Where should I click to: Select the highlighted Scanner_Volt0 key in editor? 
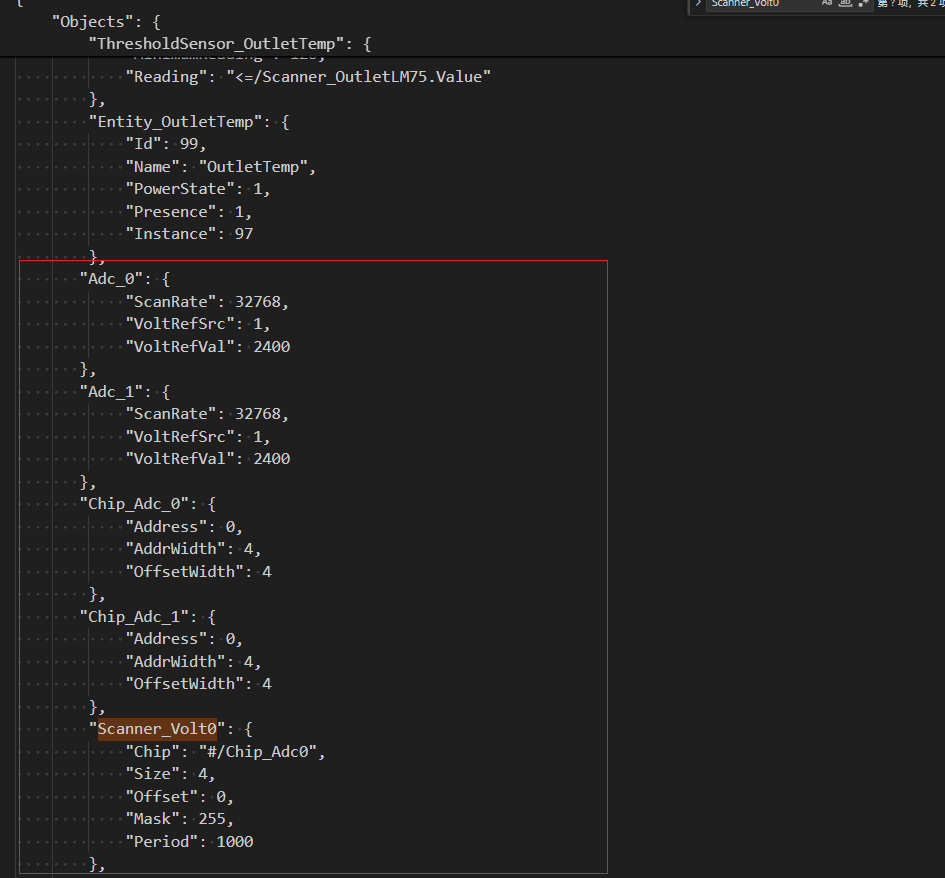[156, 728]
